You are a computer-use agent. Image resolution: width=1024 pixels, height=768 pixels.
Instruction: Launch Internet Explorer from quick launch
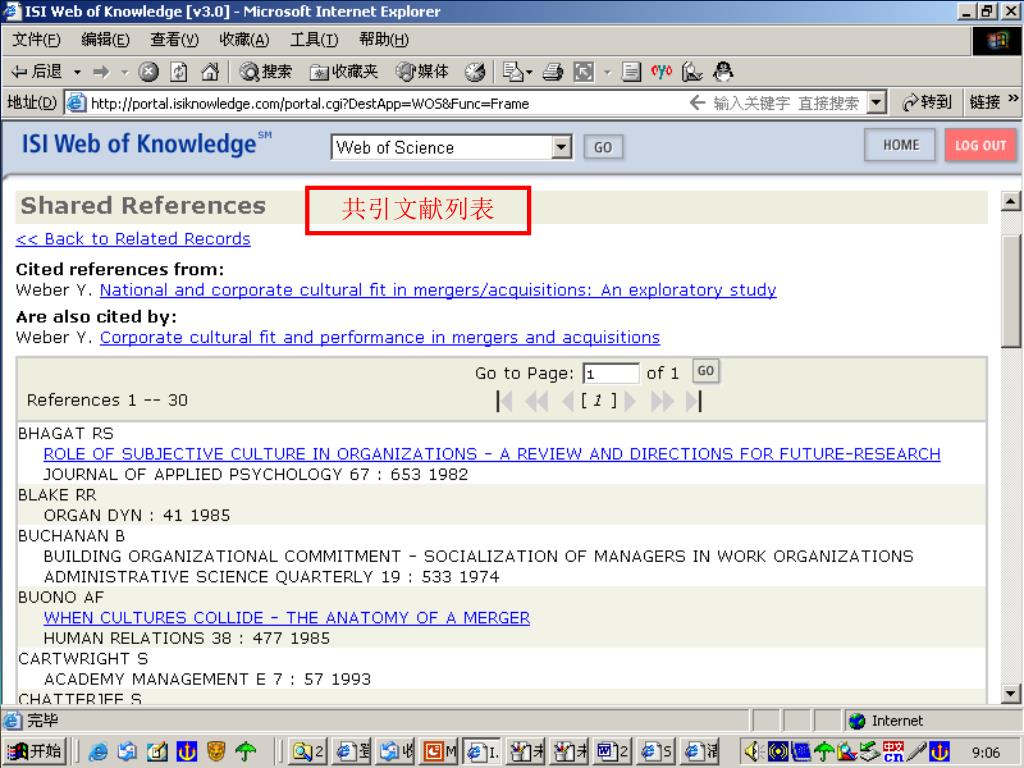97,752
